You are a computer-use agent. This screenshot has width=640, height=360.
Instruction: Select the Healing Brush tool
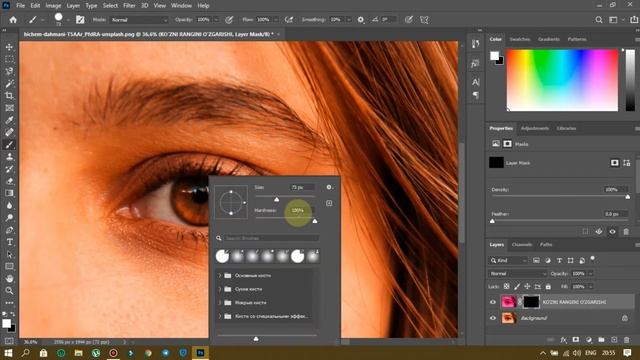9,132
